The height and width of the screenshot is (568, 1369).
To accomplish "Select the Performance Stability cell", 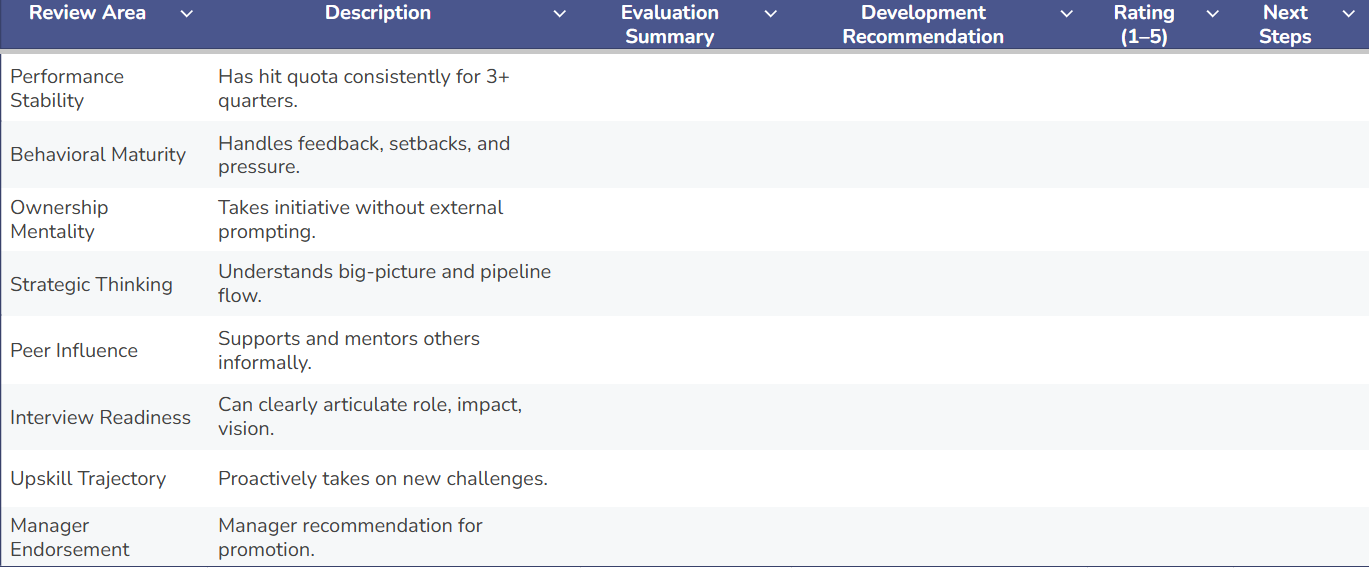I will (104, 88).
